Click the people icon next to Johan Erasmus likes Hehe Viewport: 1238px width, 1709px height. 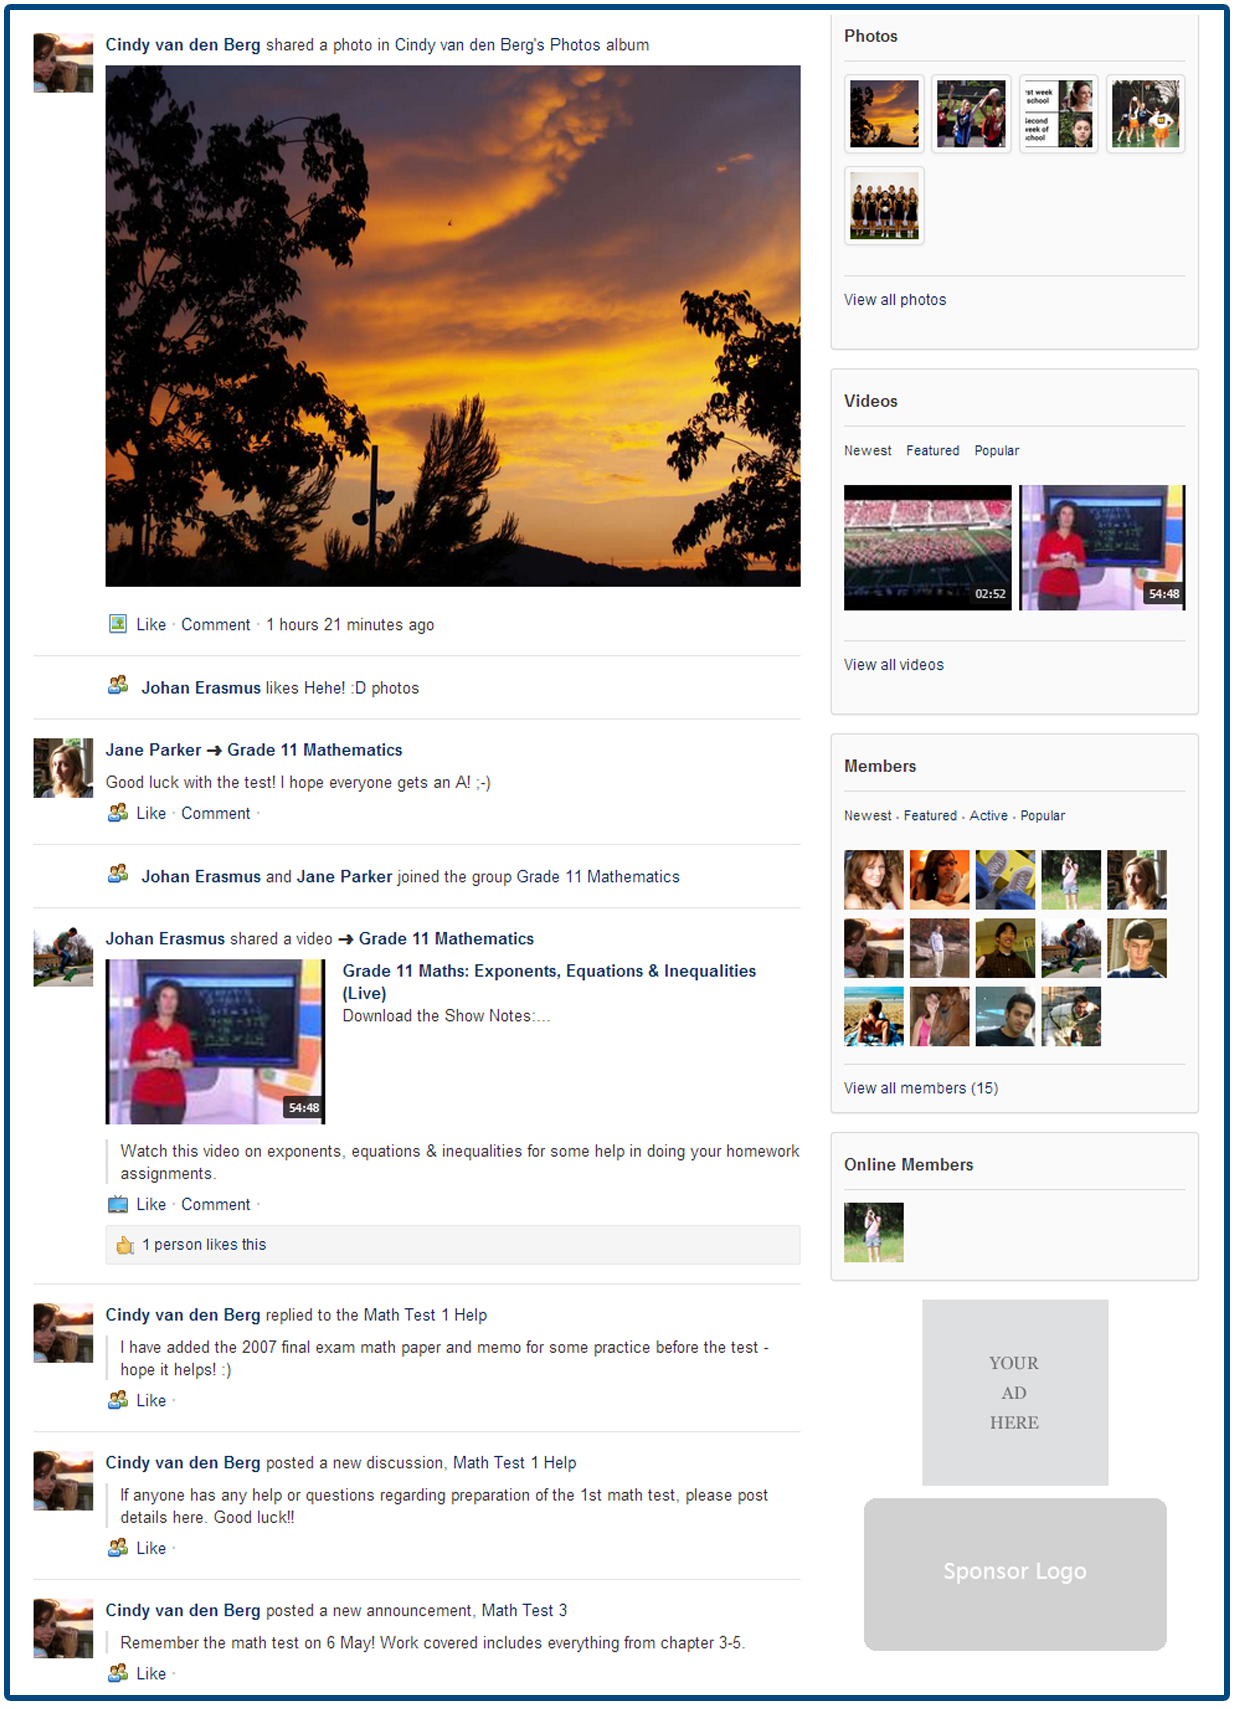coord(118,685)
